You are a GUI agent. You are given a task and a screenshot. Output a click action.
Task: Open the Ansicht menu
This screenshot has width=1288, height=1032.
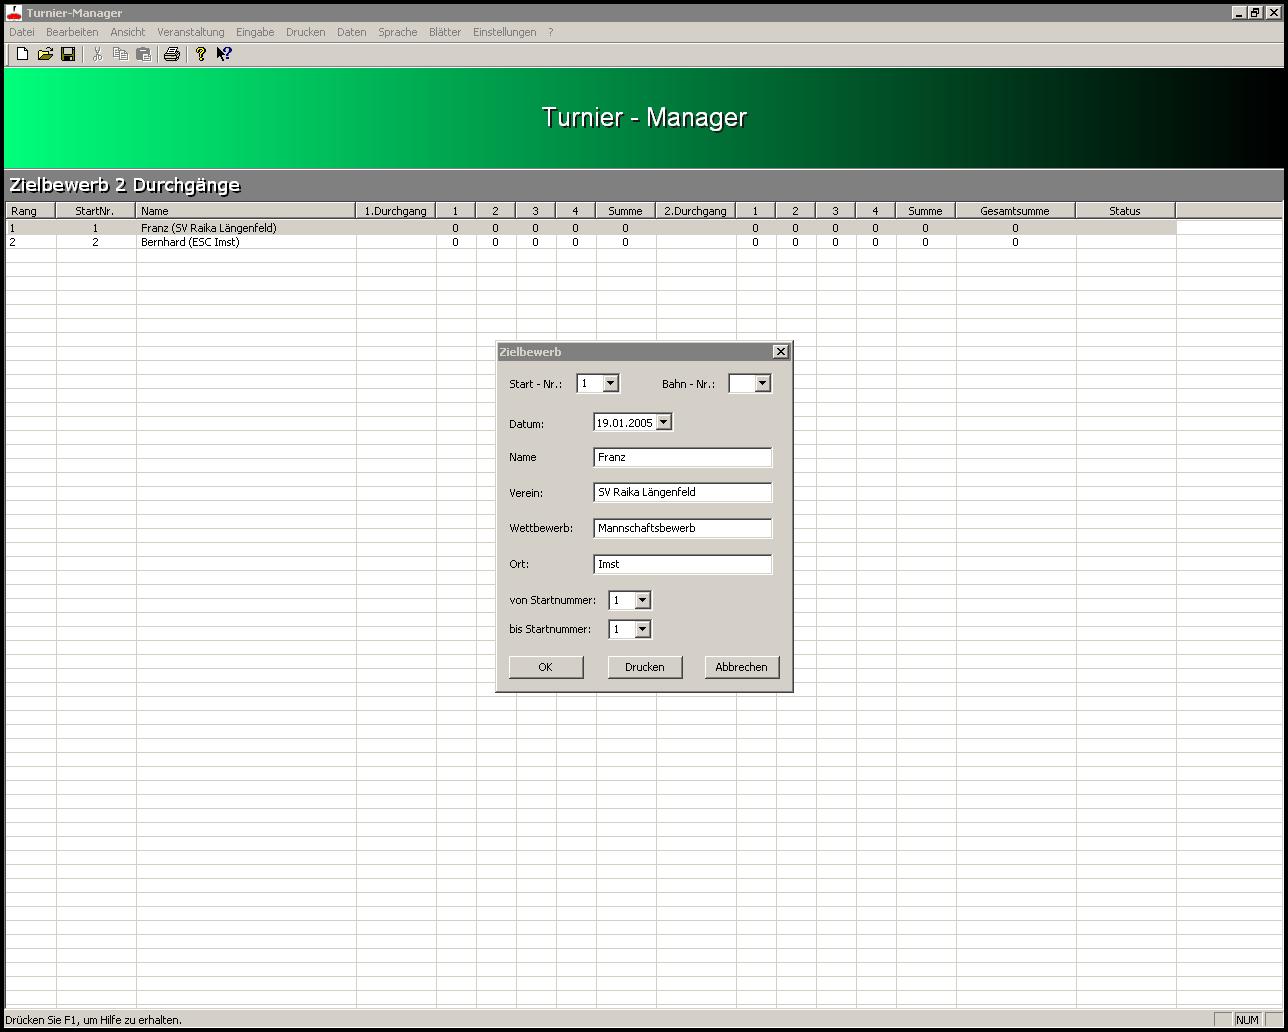(128, 32)
